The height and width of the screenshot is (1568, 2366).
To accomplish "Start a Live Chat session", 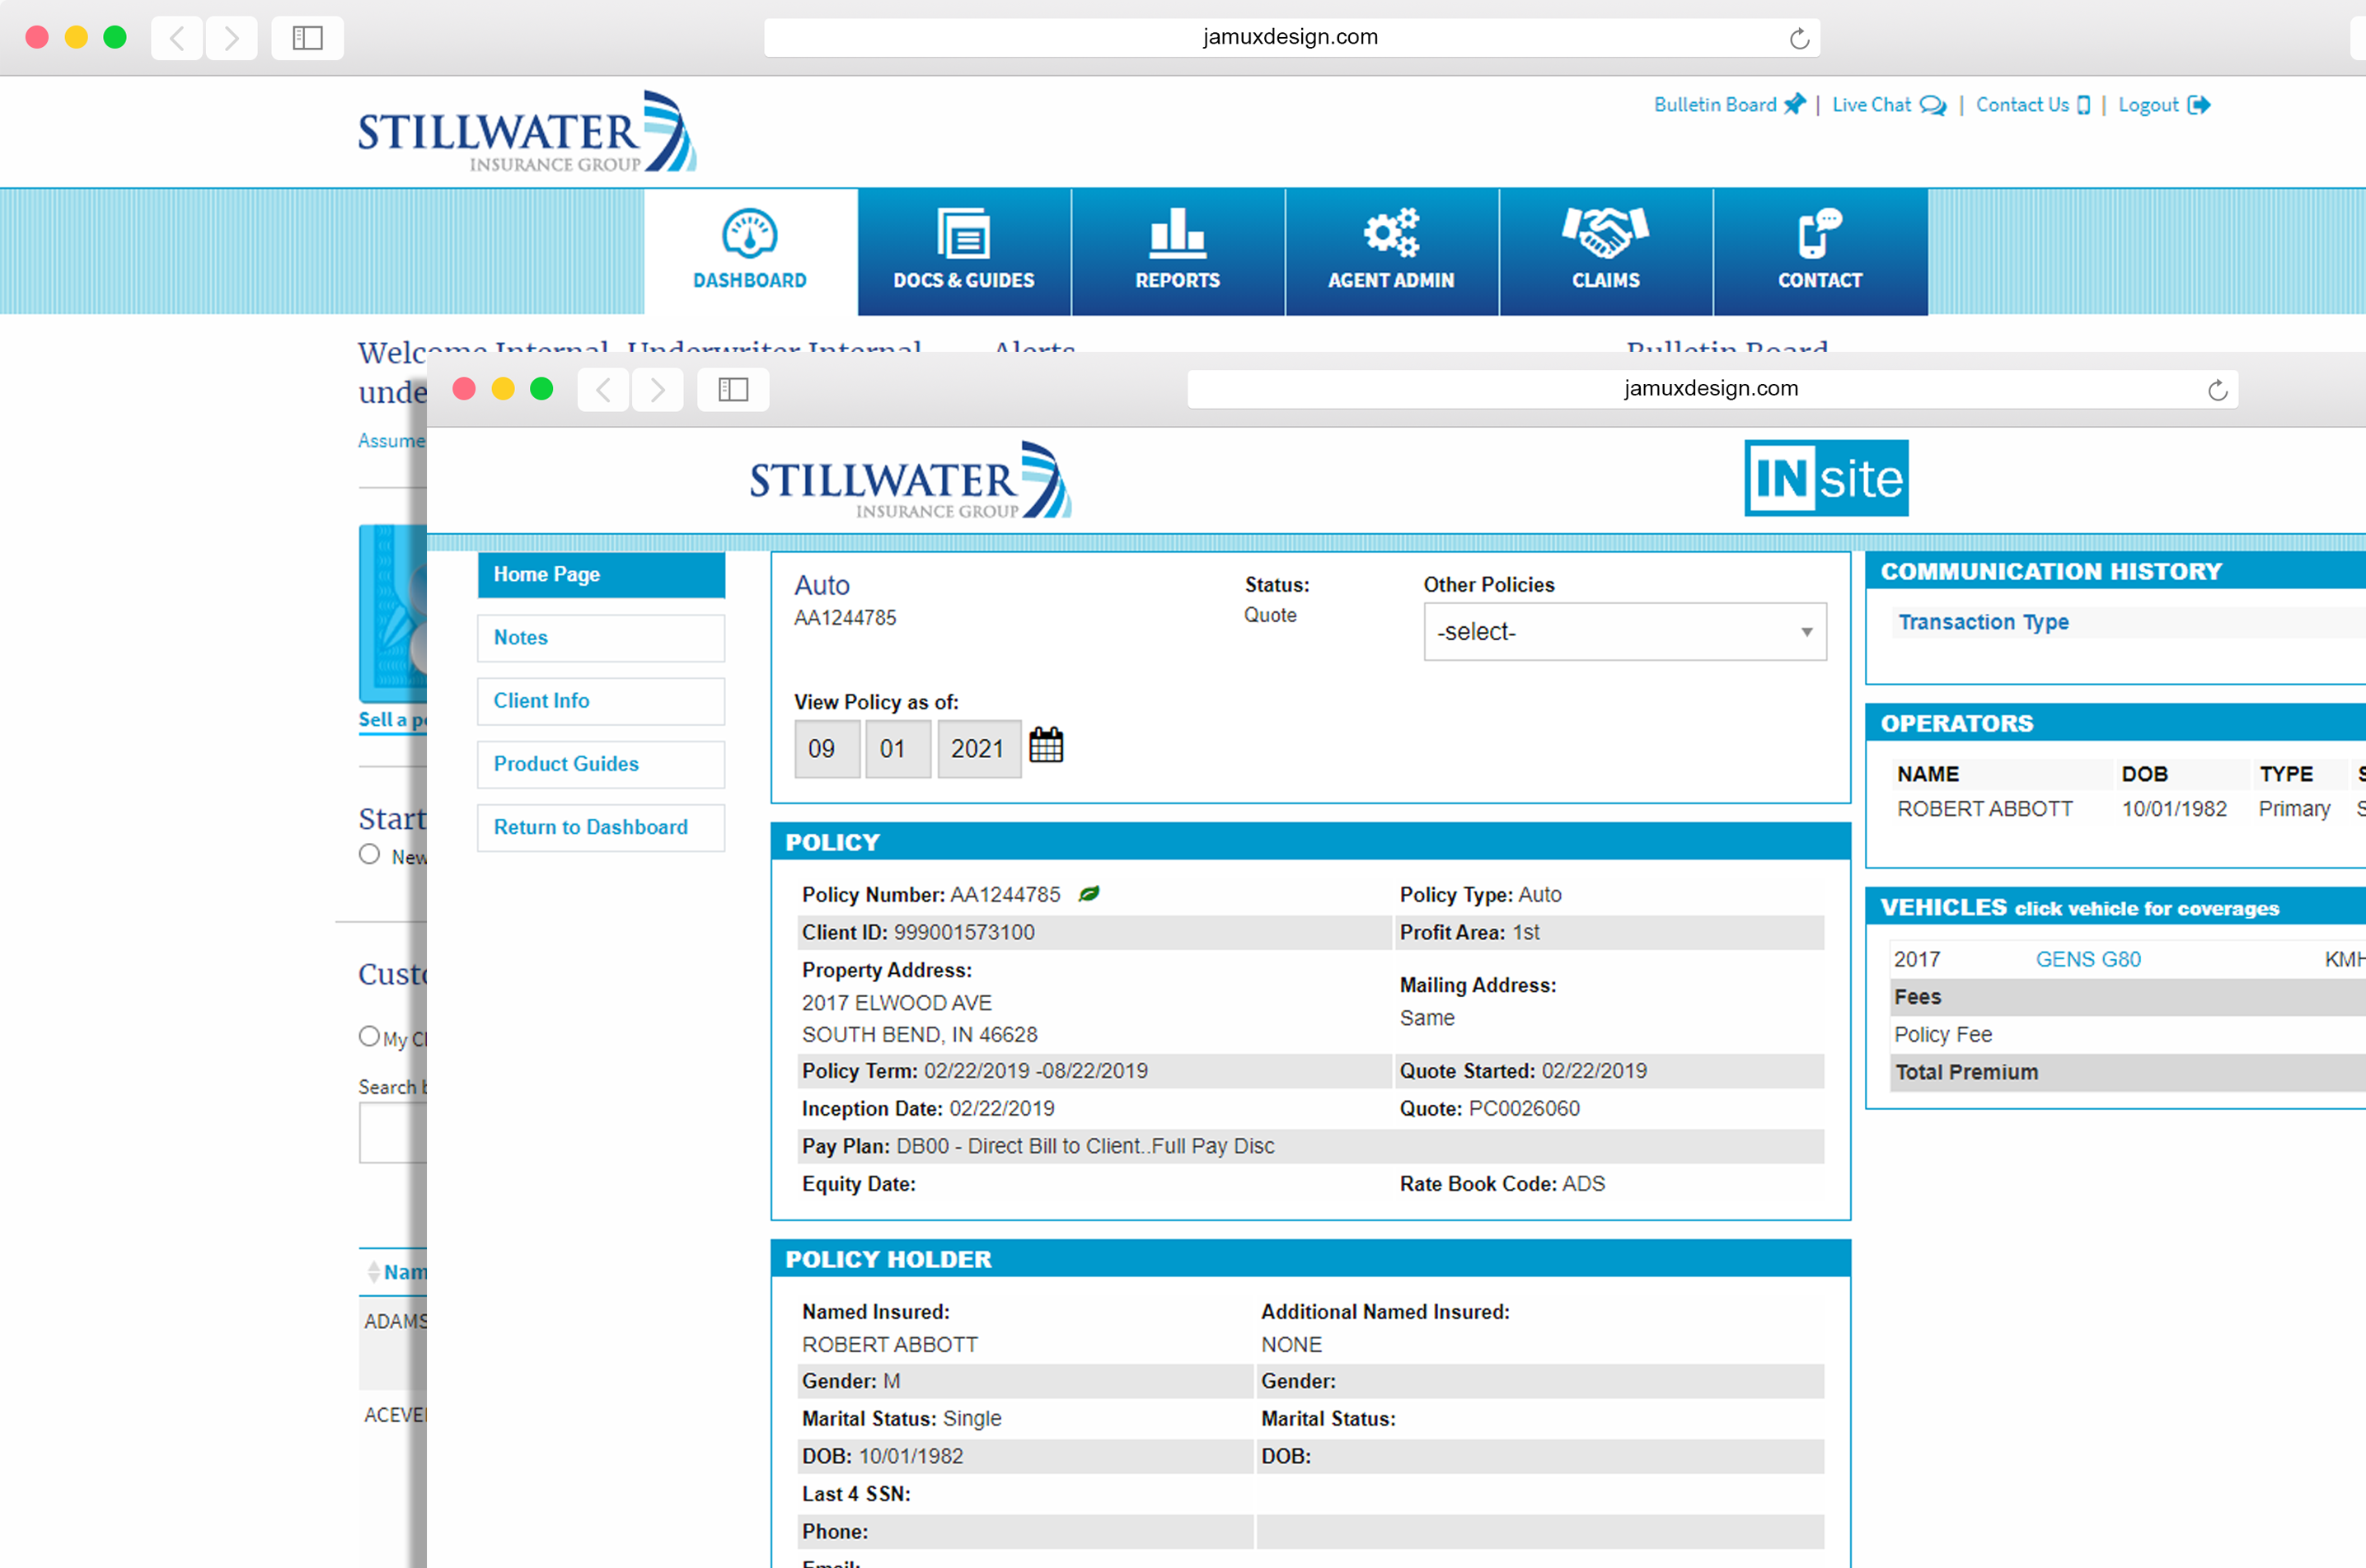I will [1888, 105].
